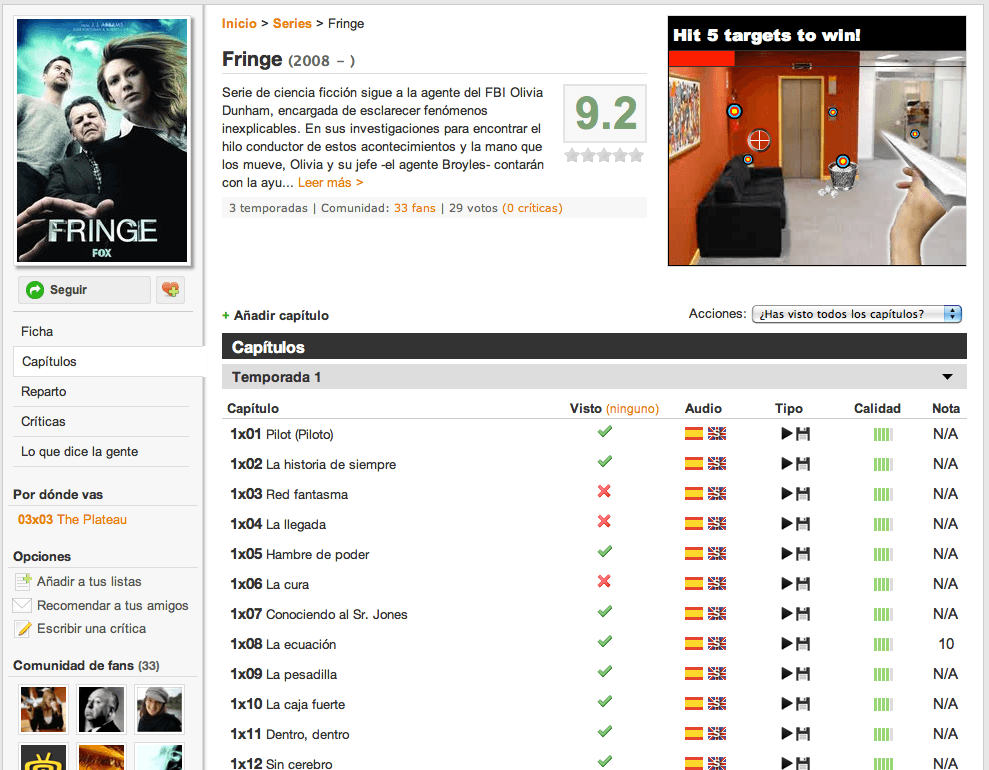Click the heart favorite icon next to Seguir

[170, 290]
